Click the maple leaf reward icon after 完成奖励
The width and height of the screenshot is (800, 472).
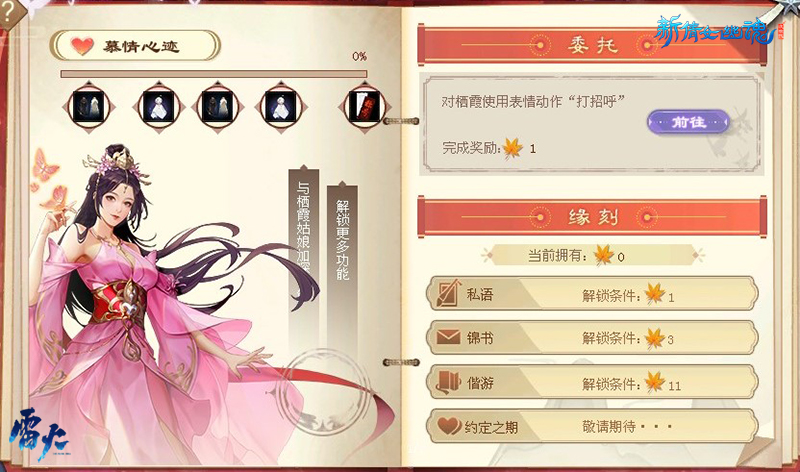[x=512, y=148]
